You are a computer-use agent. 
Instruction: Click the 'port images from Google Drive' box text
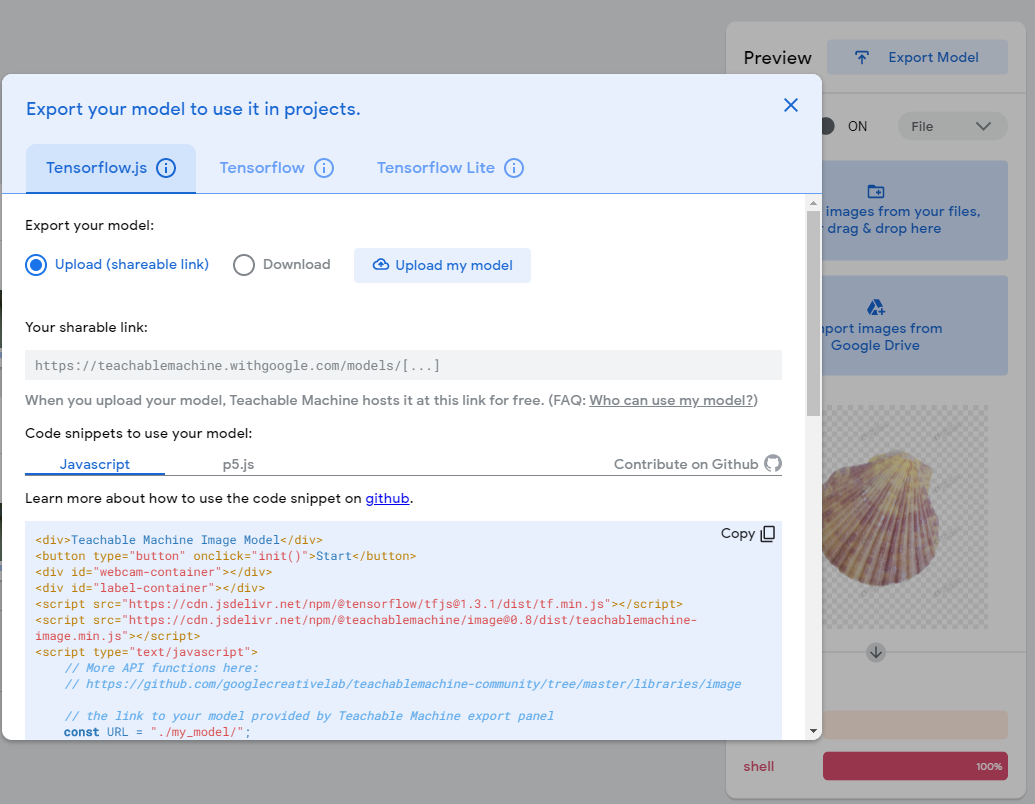coord(883,337)
